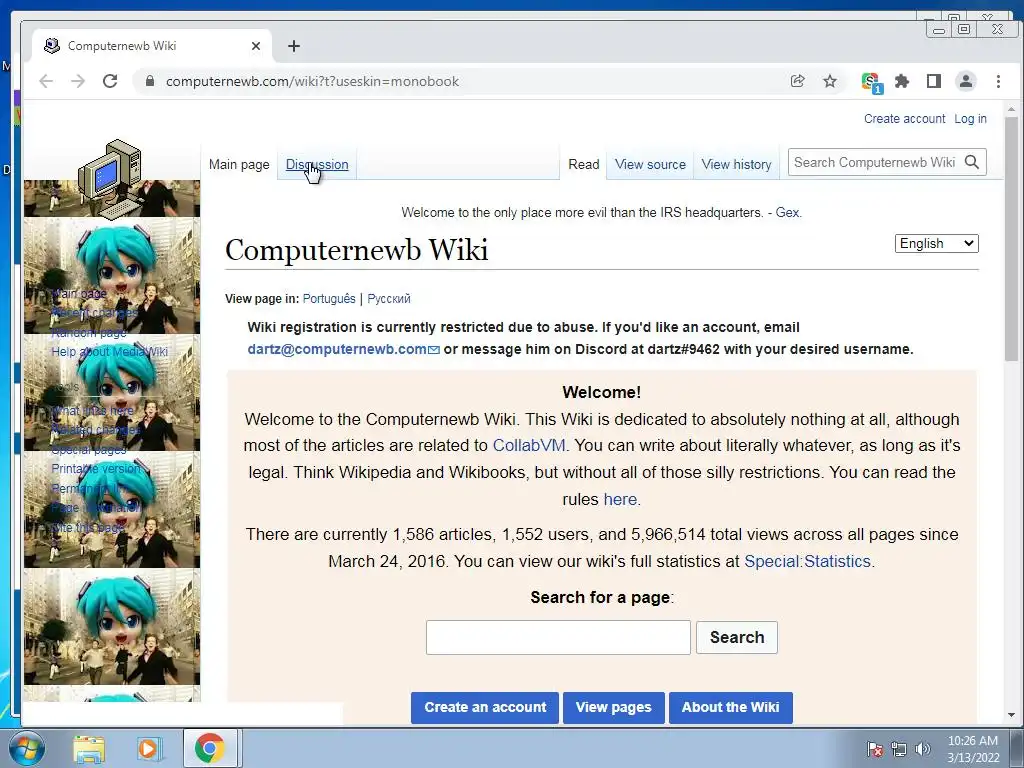Image resolution: width=1024 pixels, height=768 pixels.
Task: Click the page vertical scrollbar thumb
Action: click(x=1011, y=238)
